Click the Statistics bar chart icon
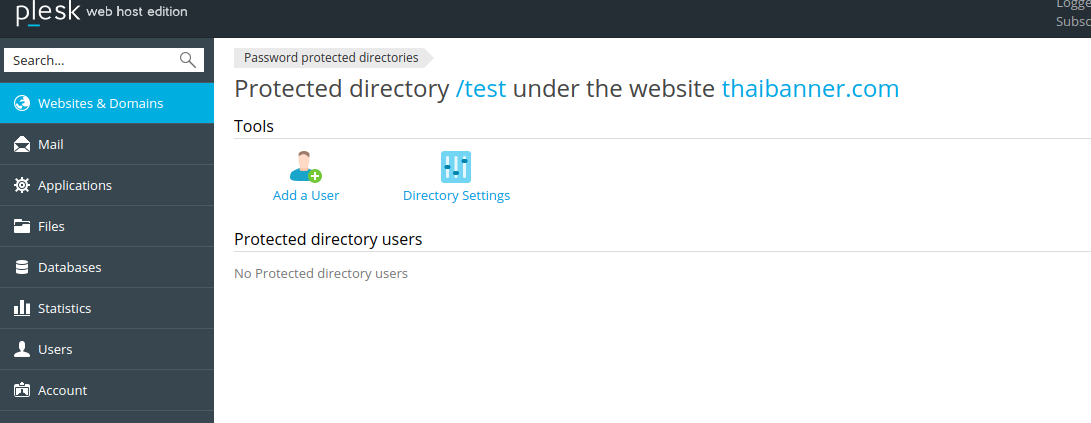This screenshot has width=1091, height=423. [x=21, y=308]
